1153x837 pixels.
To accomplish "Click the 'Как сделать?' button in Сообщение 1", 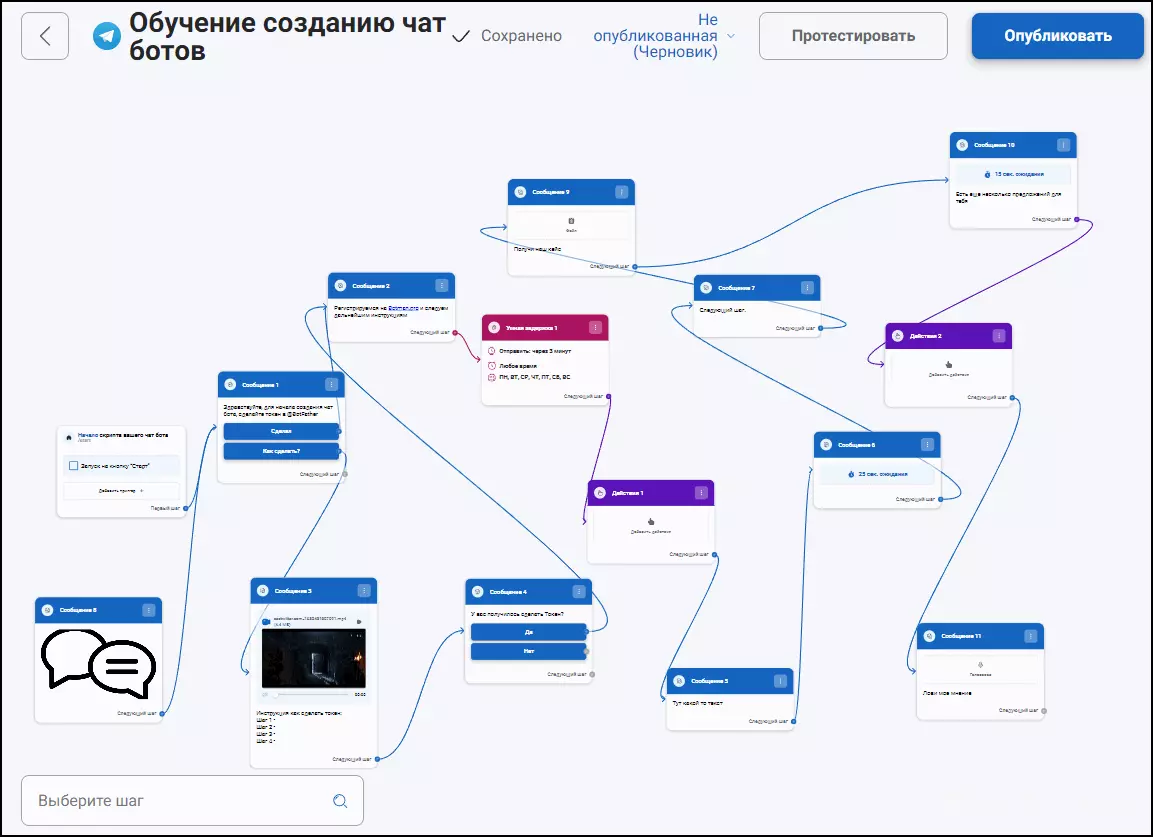I will [x=281, y=451].
